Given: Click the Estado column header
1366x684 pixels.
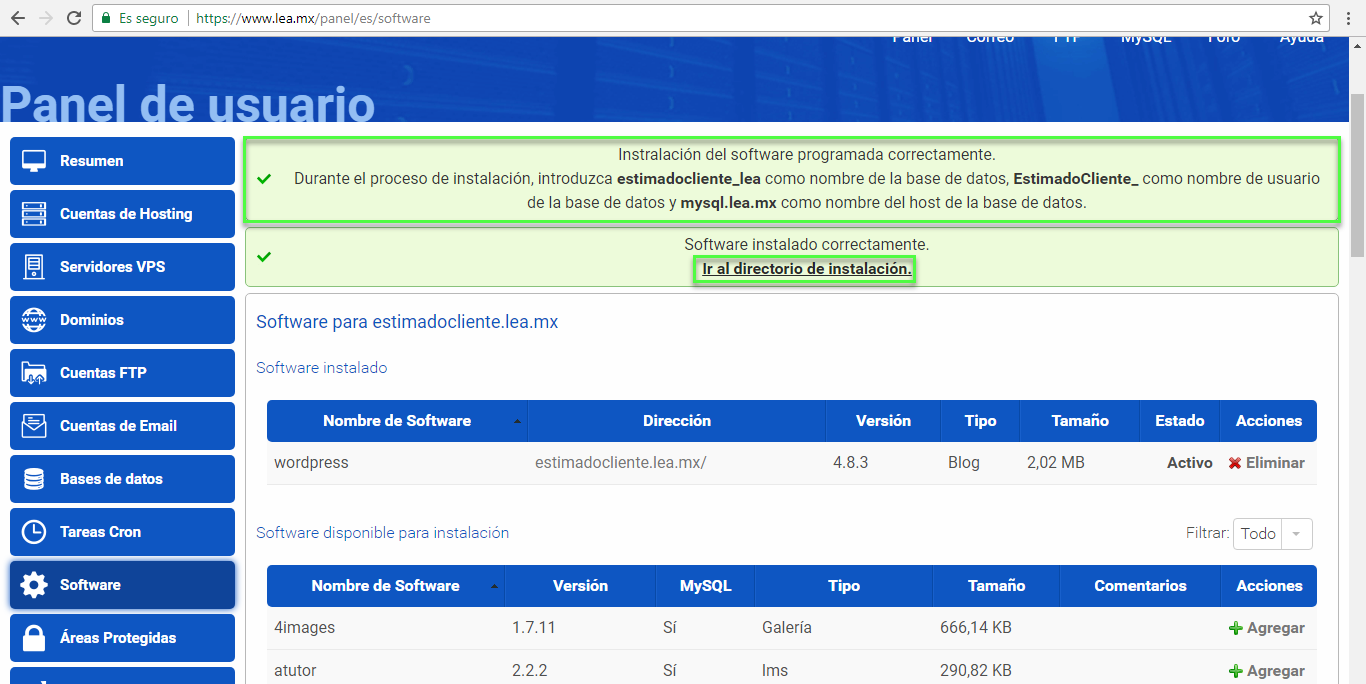Looking at the screenshot, I should [x=1180, y=421].
